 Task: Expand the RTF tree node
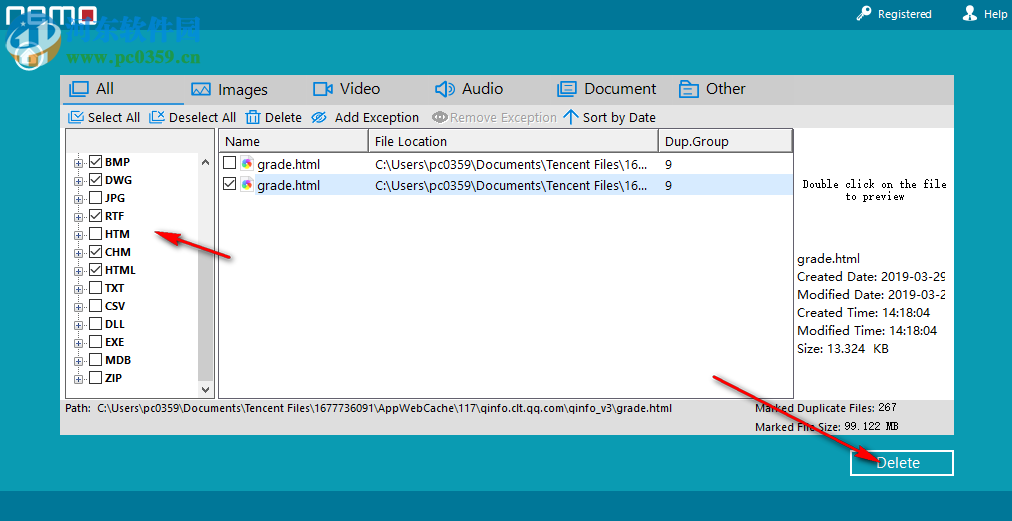79,218
